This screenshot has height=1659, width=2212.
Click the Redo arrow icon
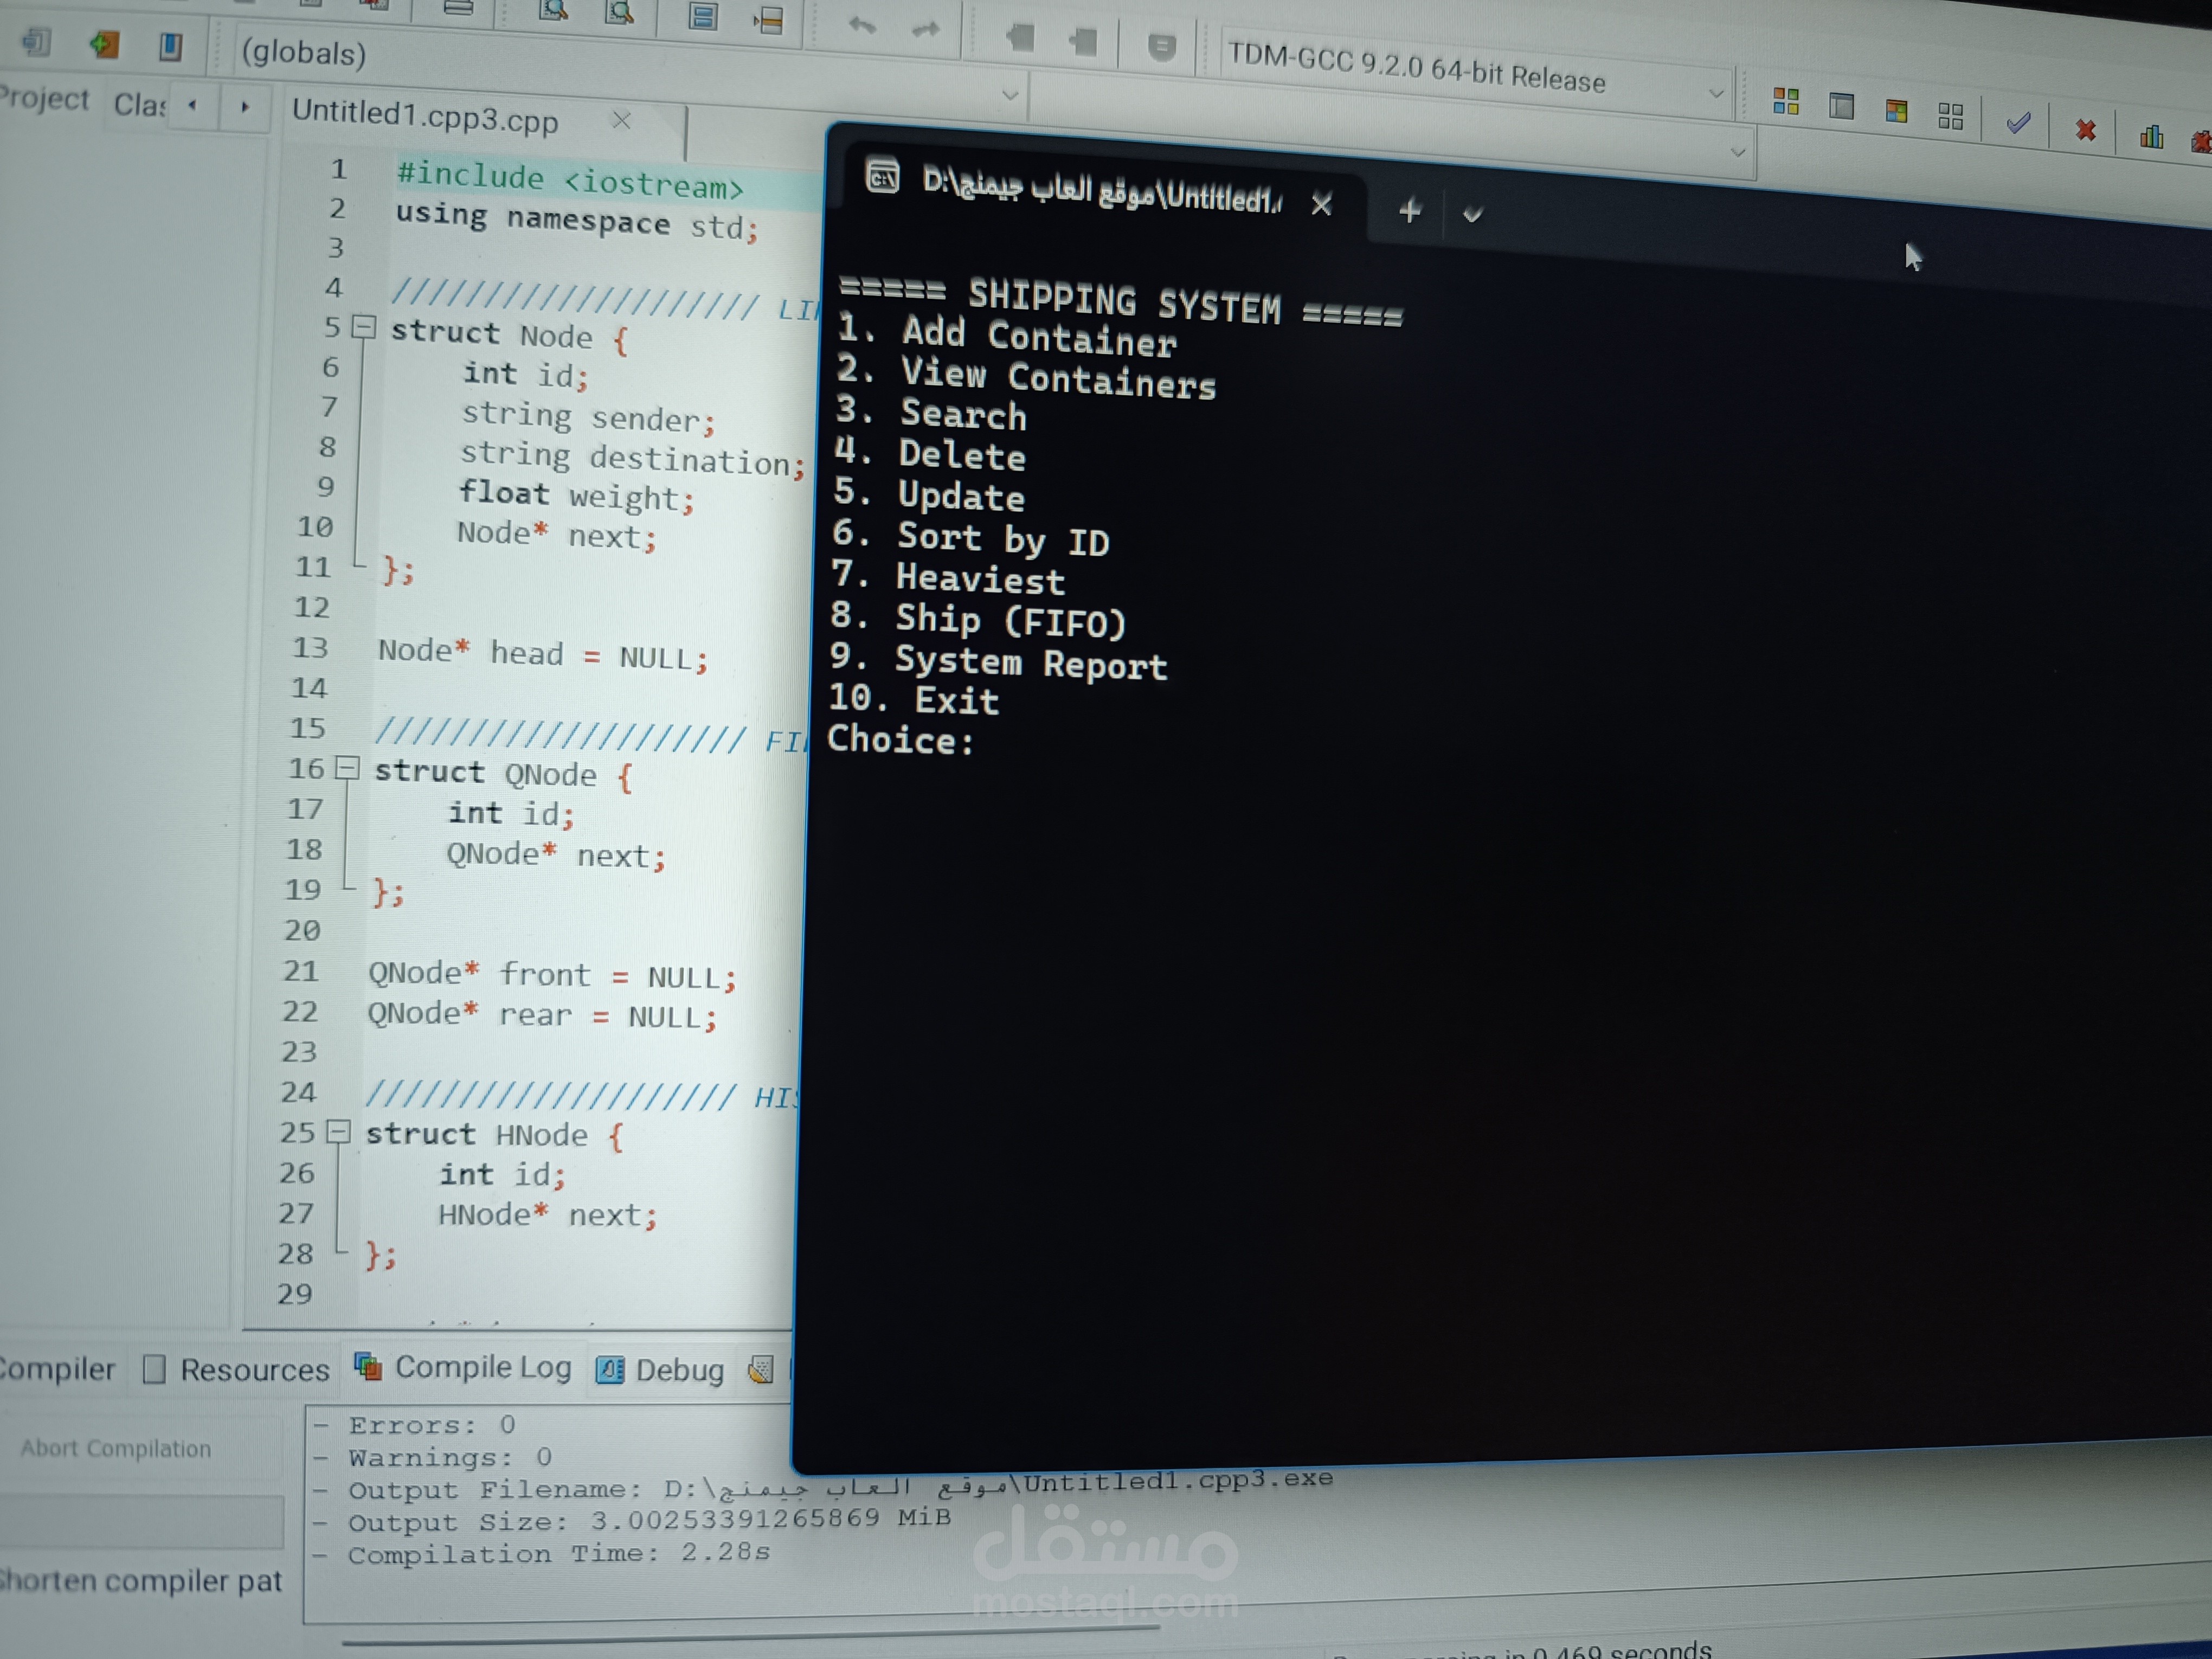[926, 29]
